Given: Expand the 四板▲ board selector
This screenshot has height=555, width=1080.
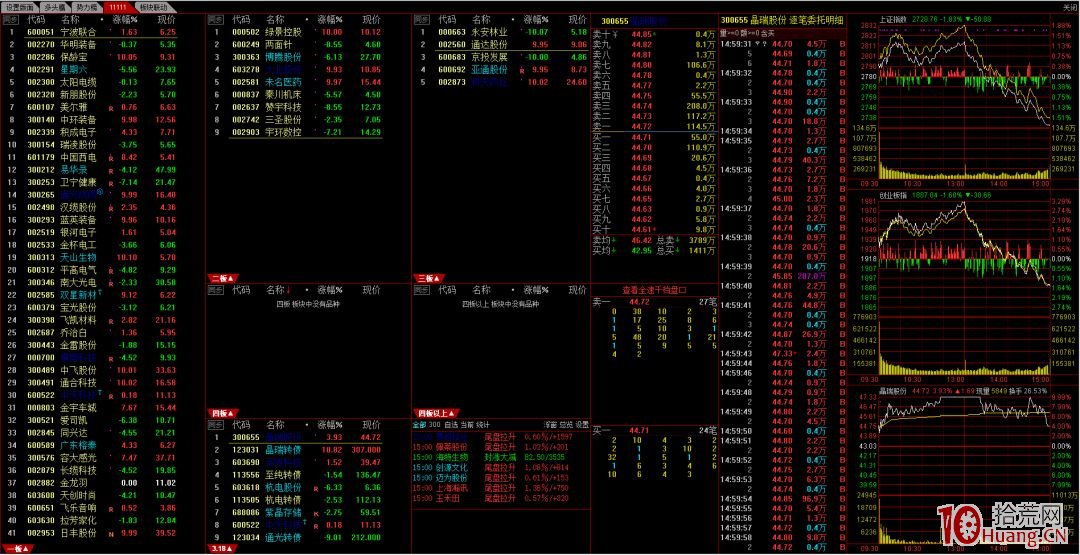Looking at the screenshot, I should 223,412.
